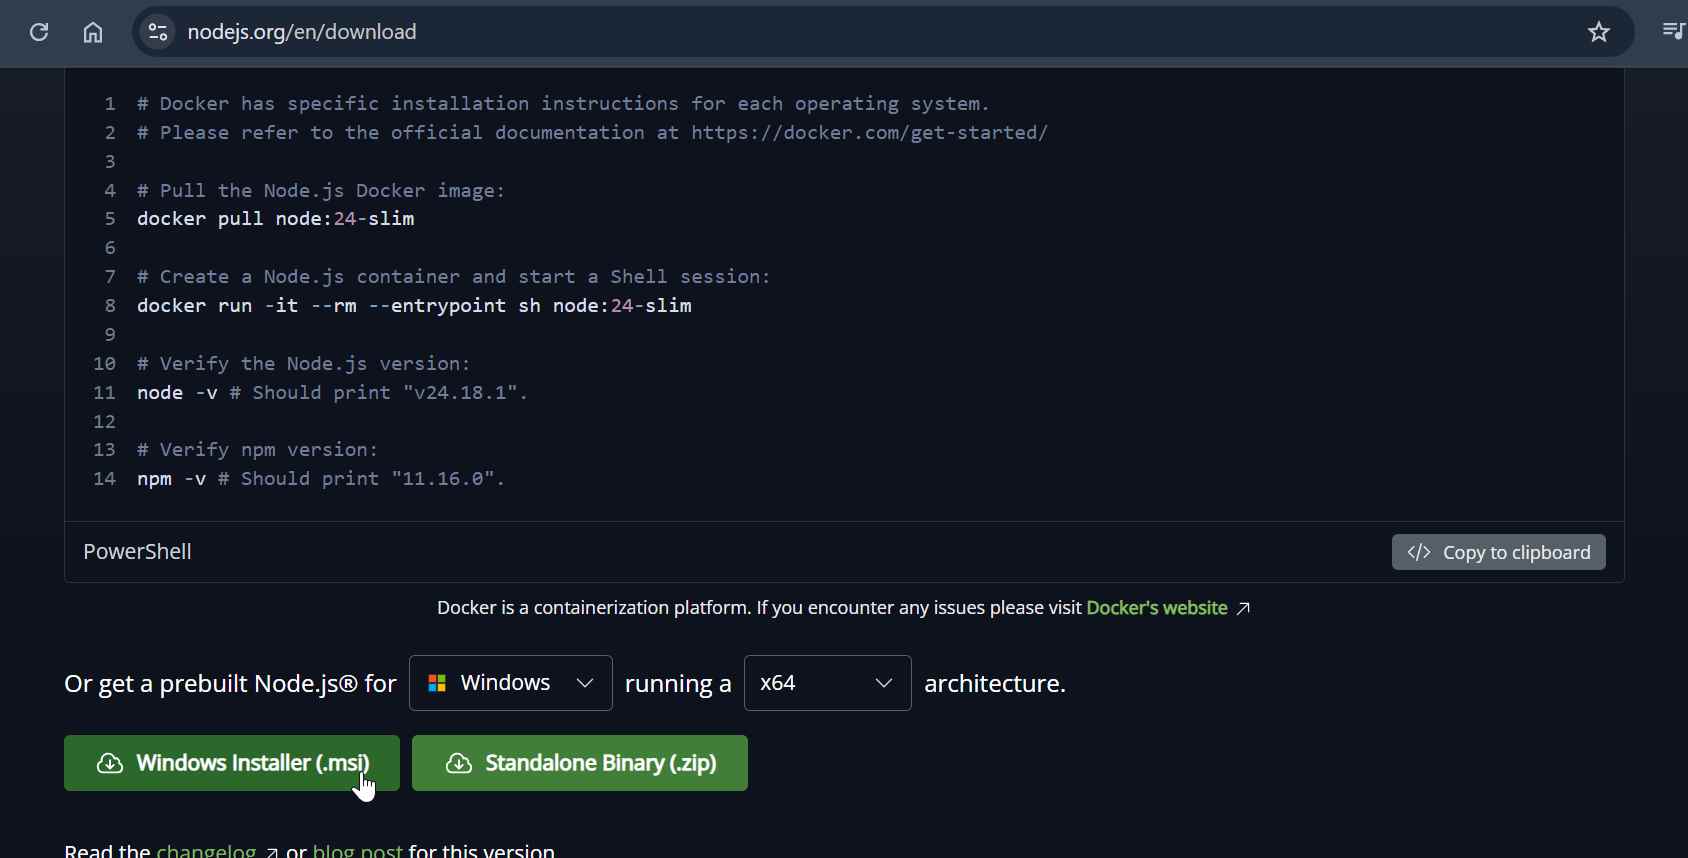Click the text 'Or get a prebuilt Node.js® for'
This screenshot has height=858, width=1688.
click(x=230, y=684)
